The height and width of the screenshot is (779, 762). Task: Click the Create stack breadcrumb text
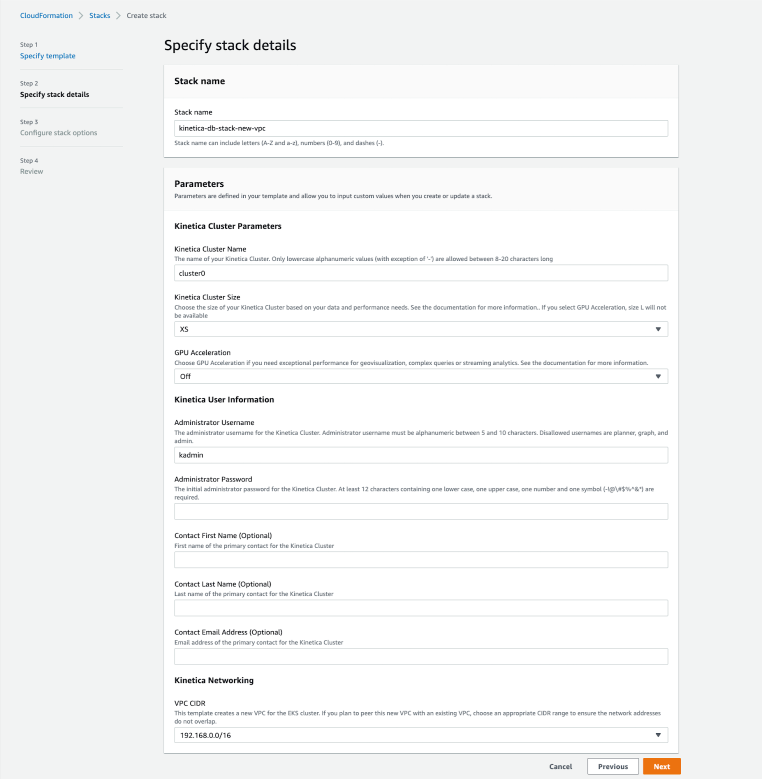(x=146, y=15)
